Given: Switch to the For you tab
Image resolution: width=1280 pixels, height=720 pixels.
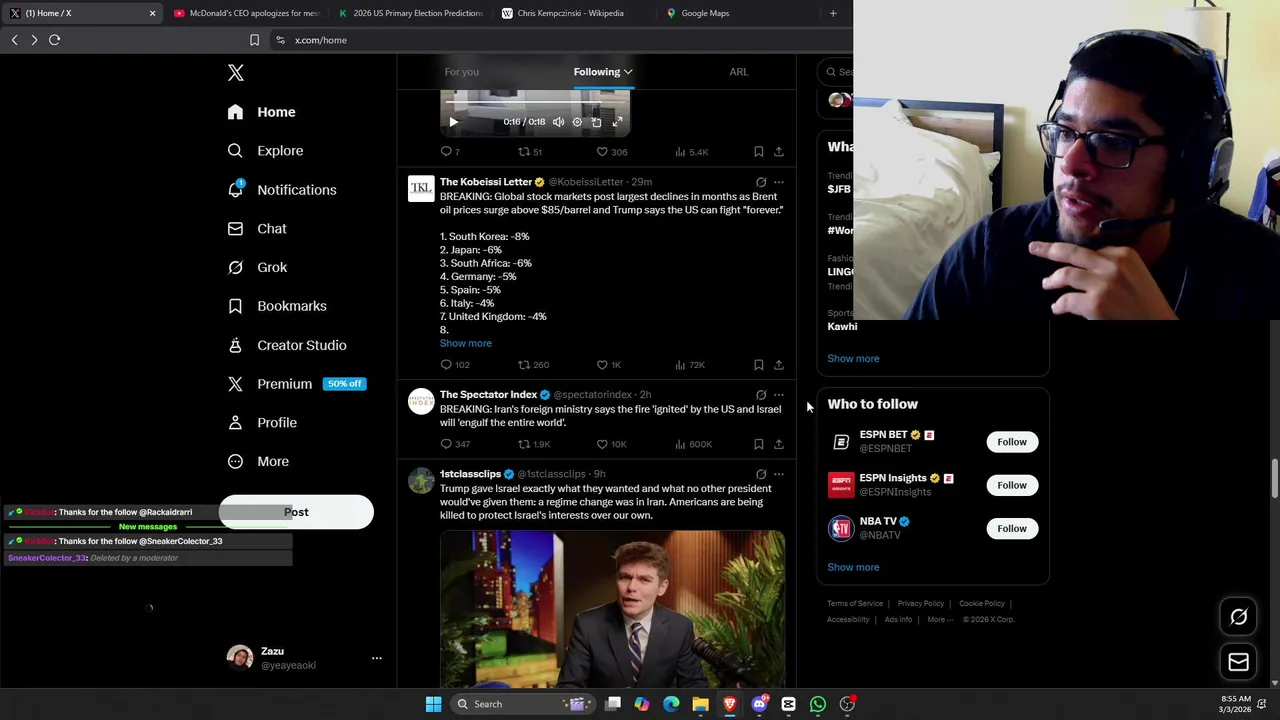Looking at the screenshot, I should coord(462,72).
